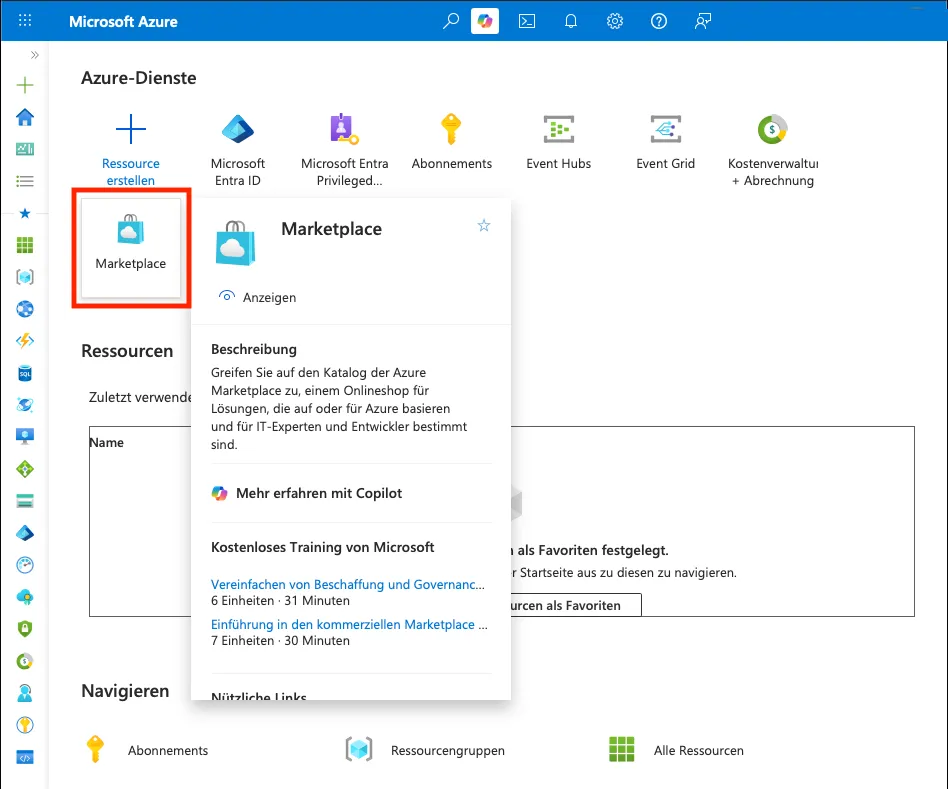Screen dimensions: 948x789
Task: Open Entra ID blue diamond in sidebar
Action: (x=25, y=533)
